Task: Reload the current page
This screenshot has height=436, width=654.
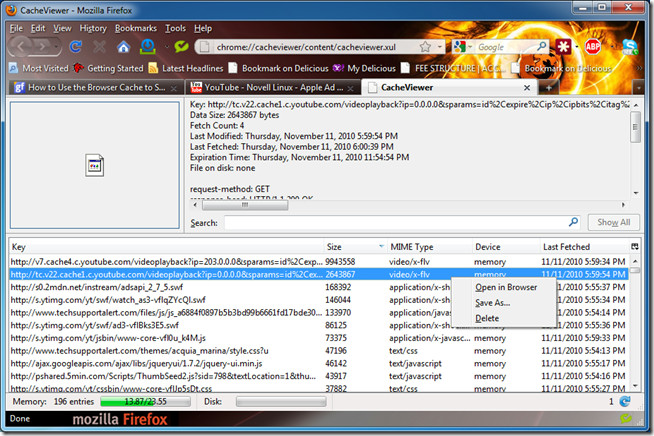Action: [x=75, y=47]
